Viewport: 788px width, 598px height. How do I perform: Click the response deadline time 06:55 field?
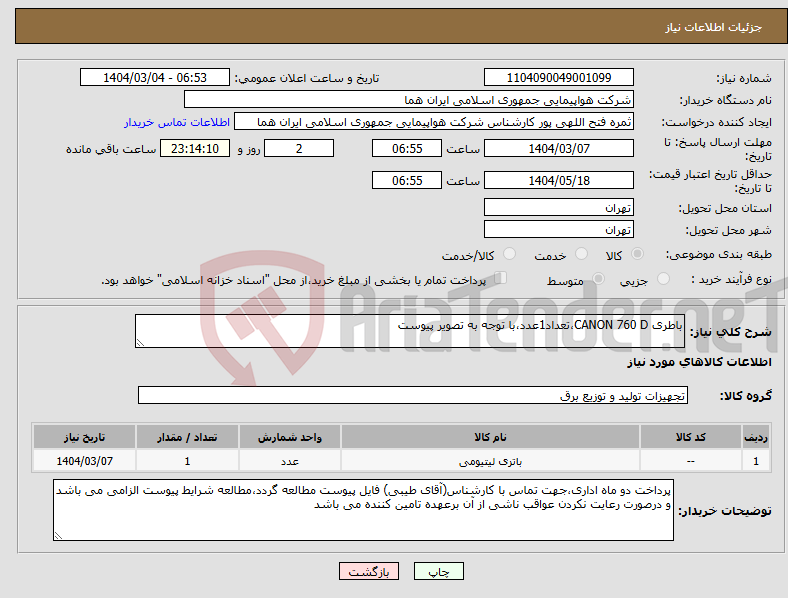pyautogui.click(x=407, y=148)
